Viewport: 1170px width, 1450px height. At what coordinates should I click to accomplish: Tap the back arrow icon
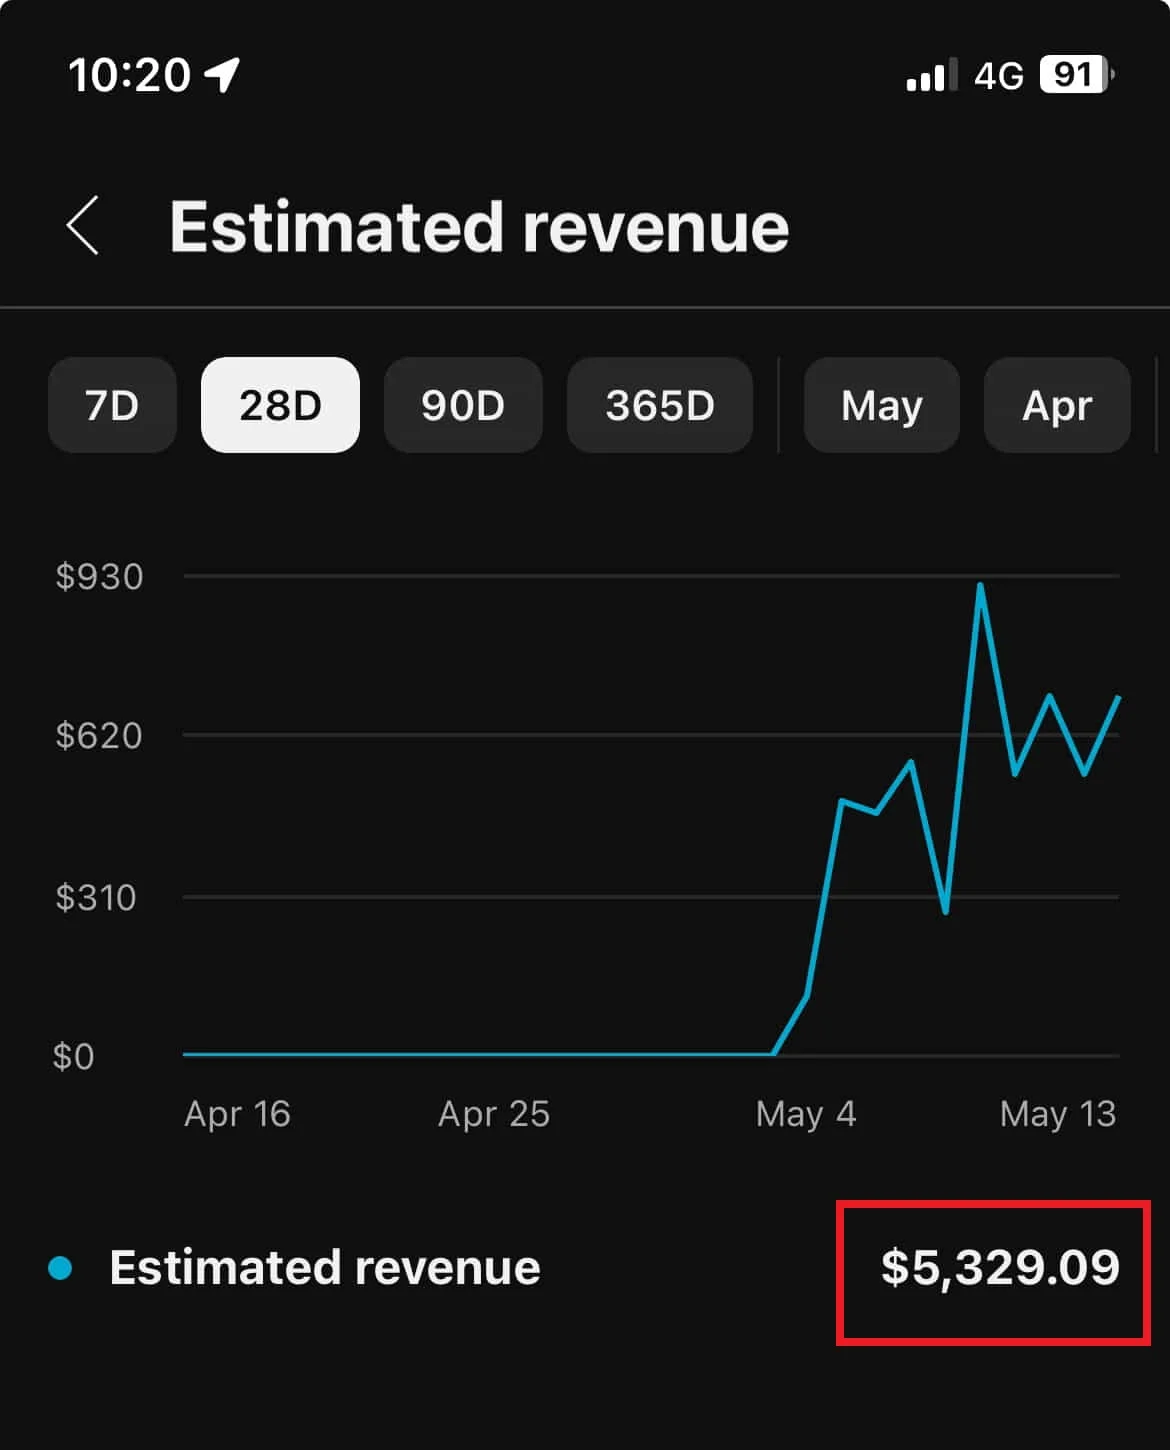83,226
